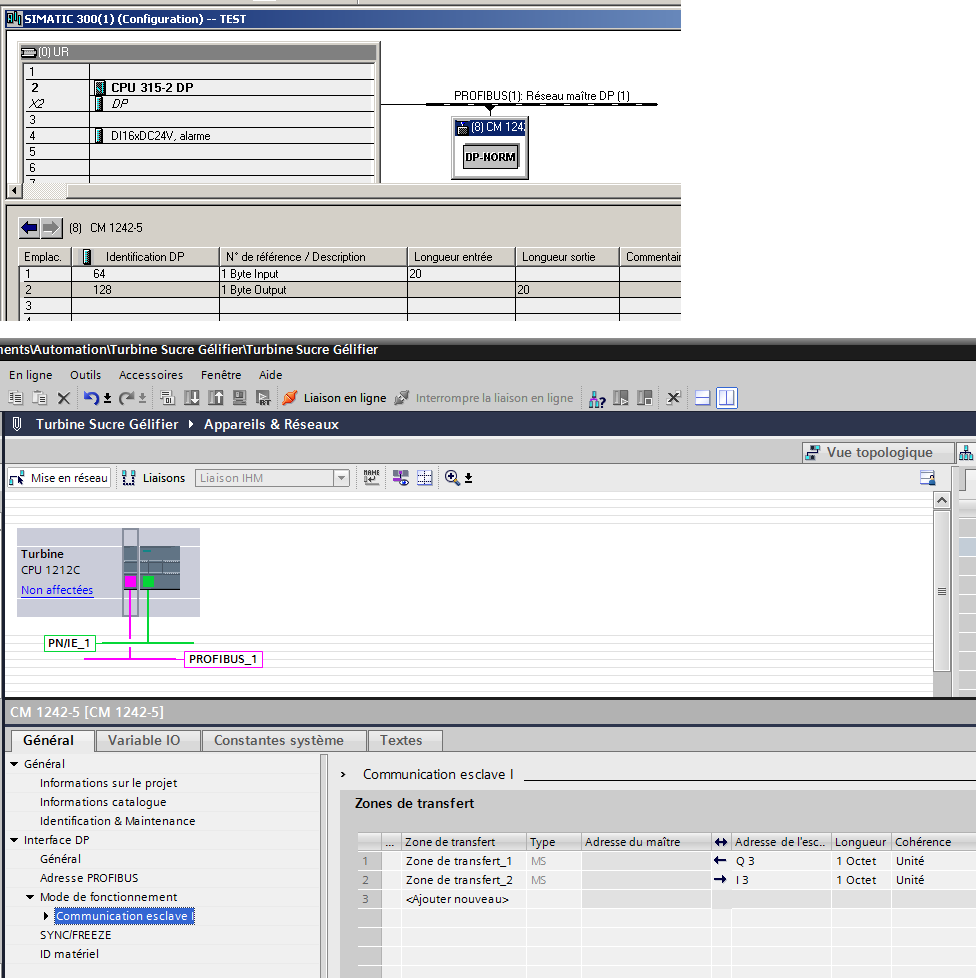The image size is (976, 978).
Task: Click the back arrow above CM 1242-5
Action: coord(30,228)
